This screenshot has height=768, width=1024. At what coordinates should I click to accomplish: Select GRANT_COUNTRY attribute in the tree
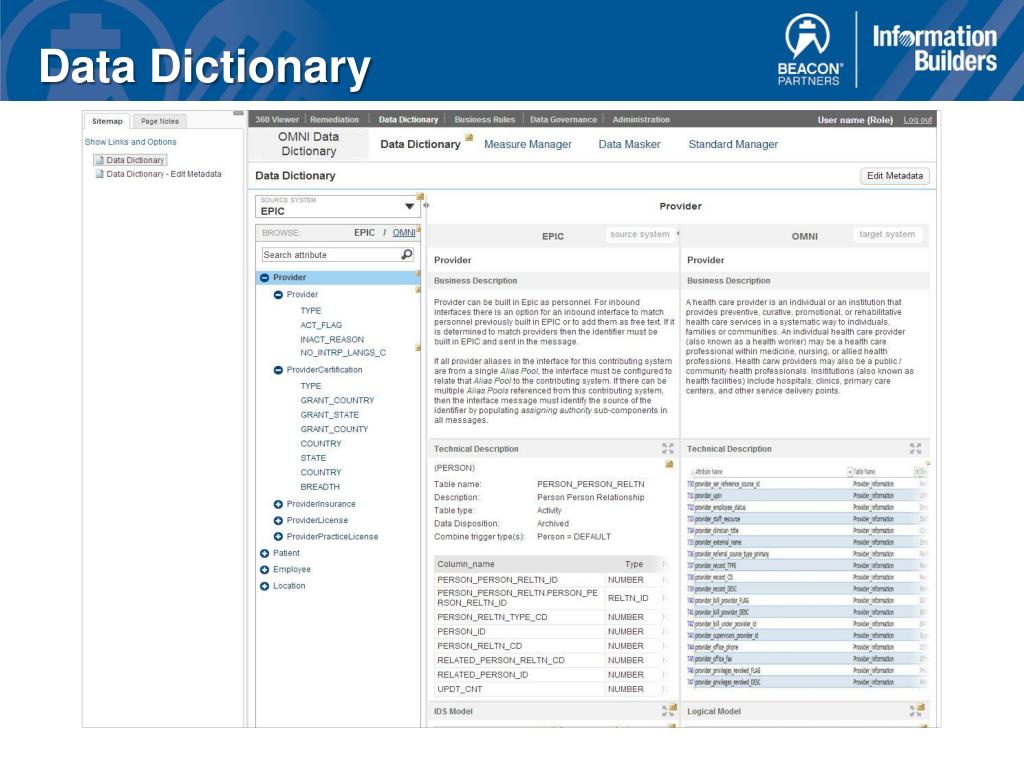click(337, 400)
